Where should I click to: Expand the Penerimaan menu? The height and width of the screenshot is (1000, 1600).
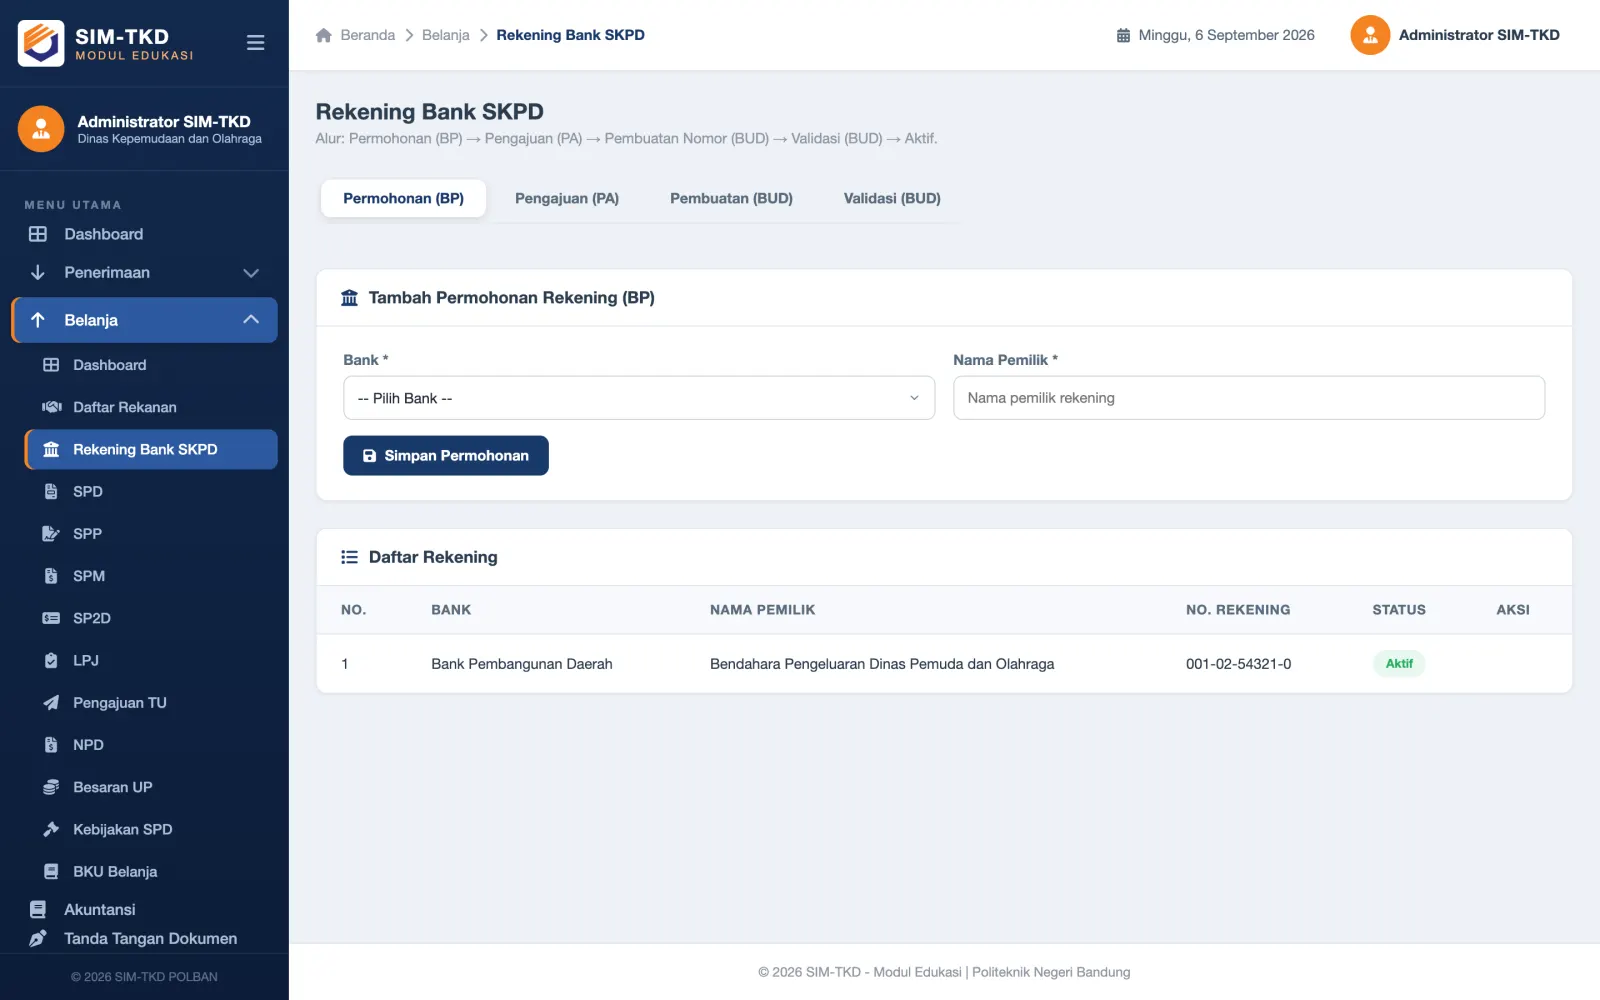144,272
